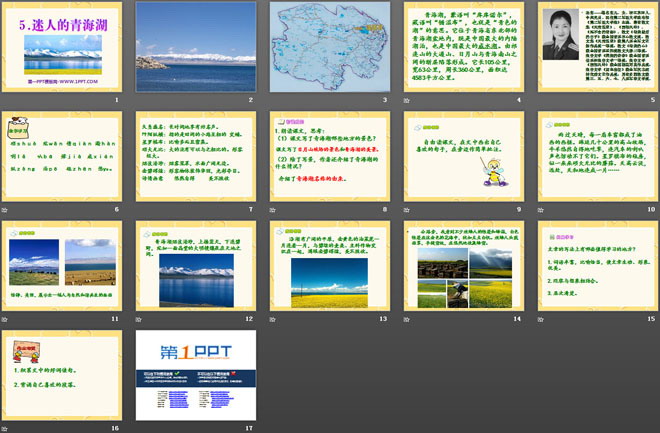The height and width of the screenshot is (433, 660).
Task: Click slide number label 1
Action: (x=117, y=100)
